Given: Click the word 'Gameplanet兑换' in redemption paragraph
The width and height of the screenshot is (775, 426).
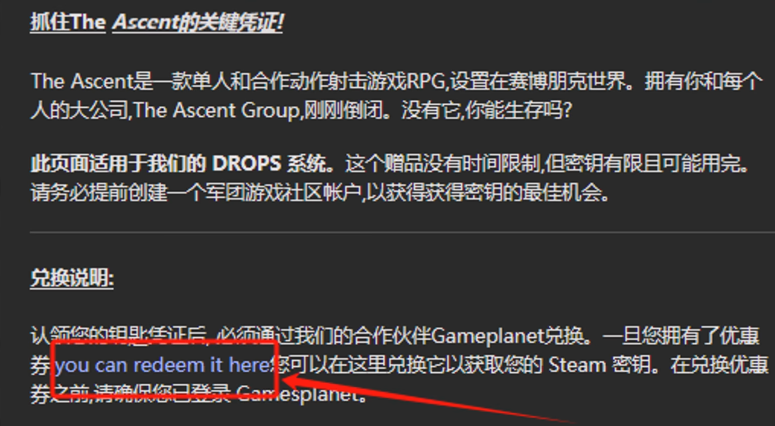Looking at the screenshot, I should point(508,336).
